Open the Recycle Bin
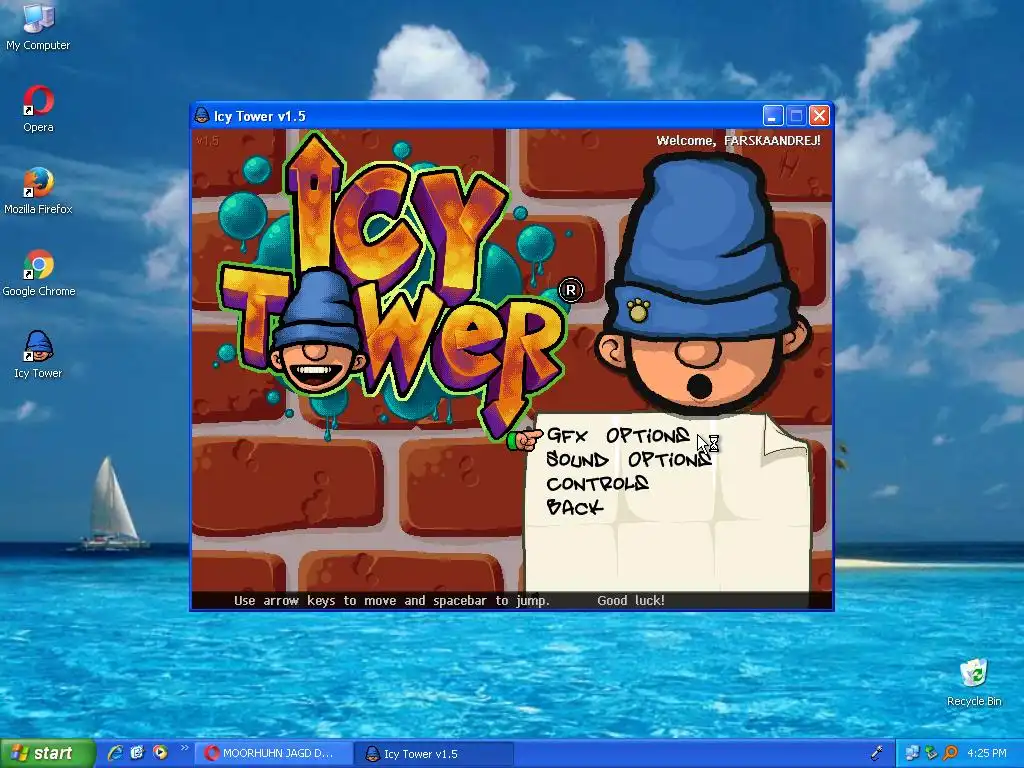Viewport: 1024px width, 768px height. (974, 683)
